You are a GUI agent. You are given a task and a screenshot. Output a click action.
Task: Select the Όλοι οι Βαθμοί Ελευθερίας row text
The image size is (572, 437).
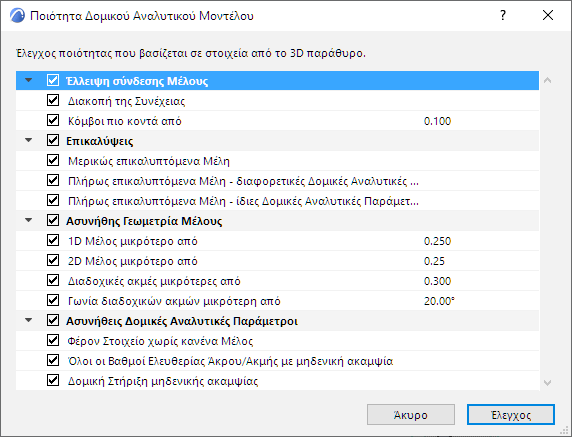point(231,361)
